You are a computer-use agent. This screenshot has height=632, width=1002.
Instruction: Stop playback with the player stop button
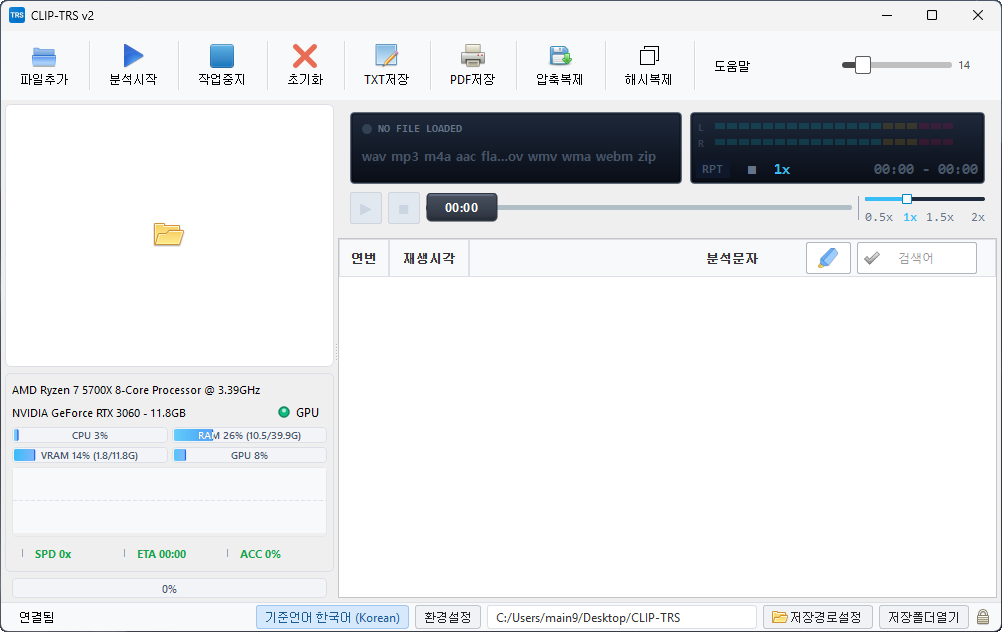click(404, 208)
